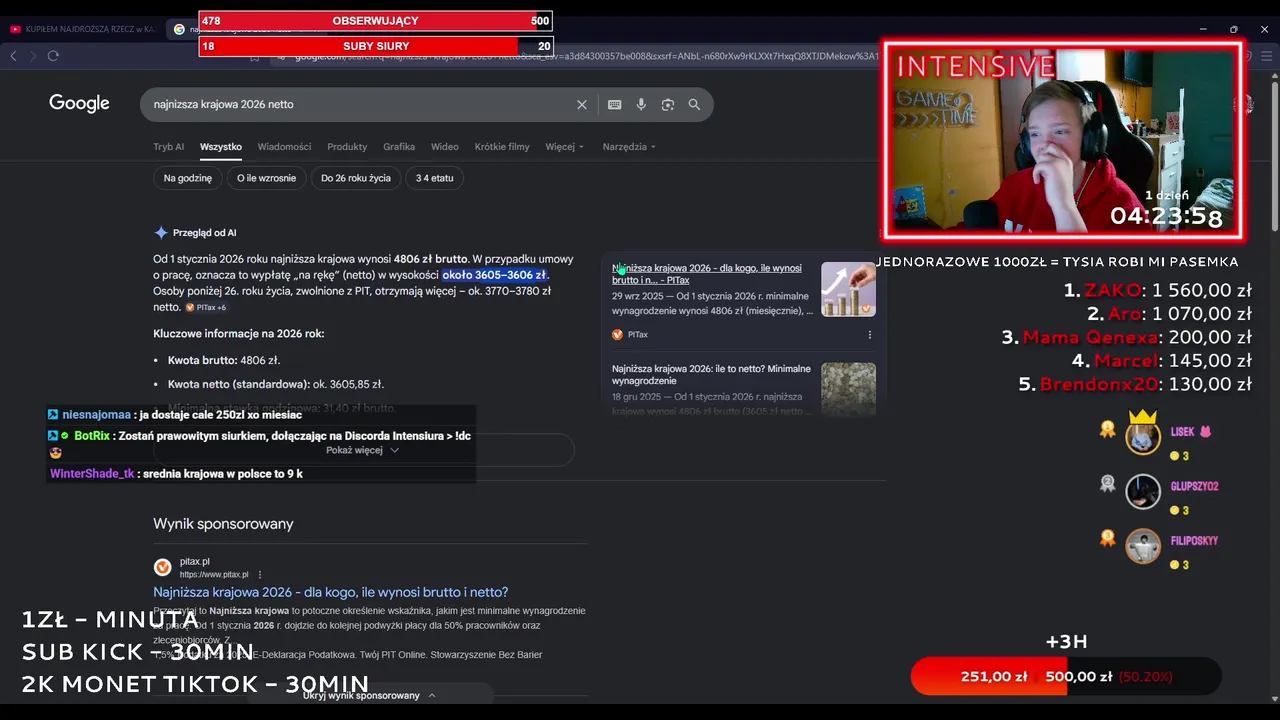Screen dimensions: 1280x720
Task: Click the Wynik sponsorowany heading
Action: 223,523
